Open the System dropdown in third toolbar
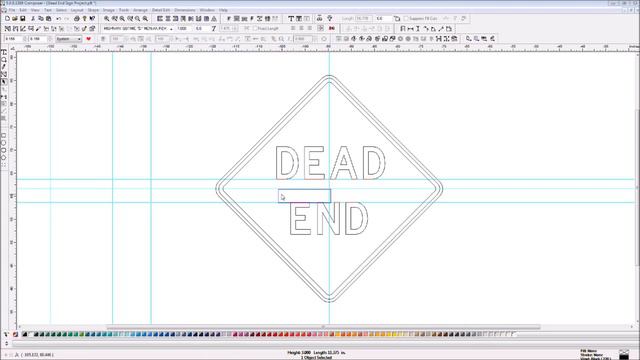This screenshot has height=360, width=640. point(69,39)
